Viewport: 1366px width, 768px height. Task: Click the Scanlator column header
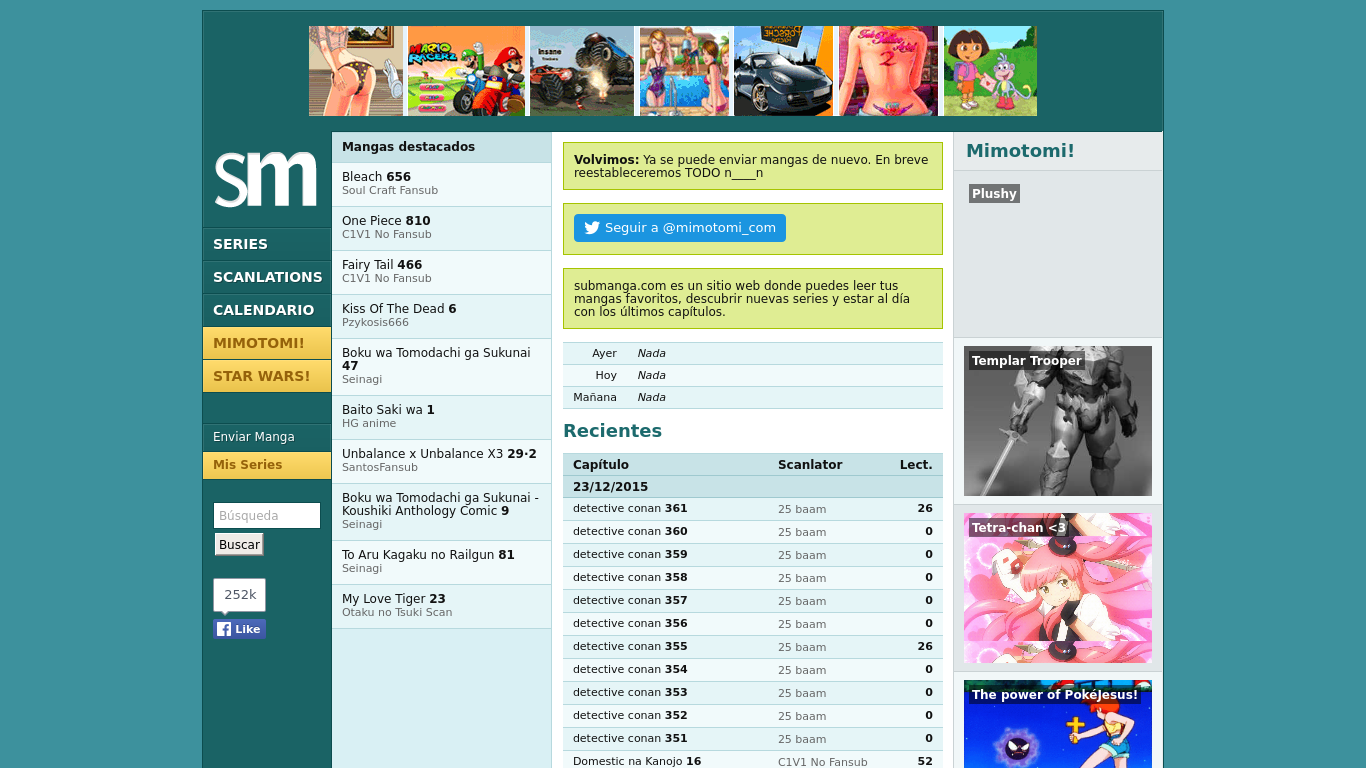(x=810, y=465)
